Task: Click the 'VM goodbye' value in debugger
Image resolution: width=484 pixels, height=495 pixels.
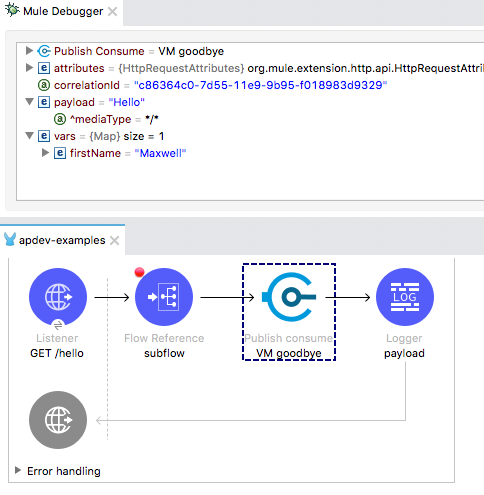Action: [x=191, y=51]
